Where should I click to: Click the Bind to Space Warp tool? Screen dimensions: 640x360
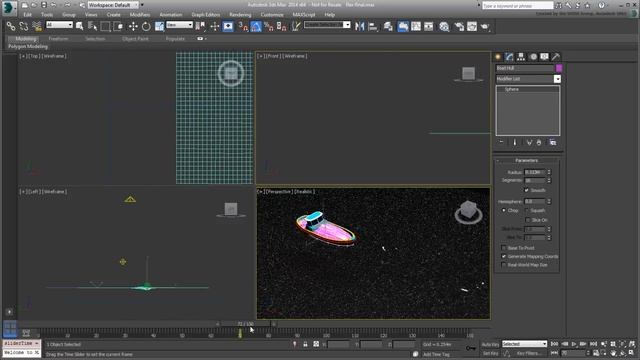(x=37, y=27)
